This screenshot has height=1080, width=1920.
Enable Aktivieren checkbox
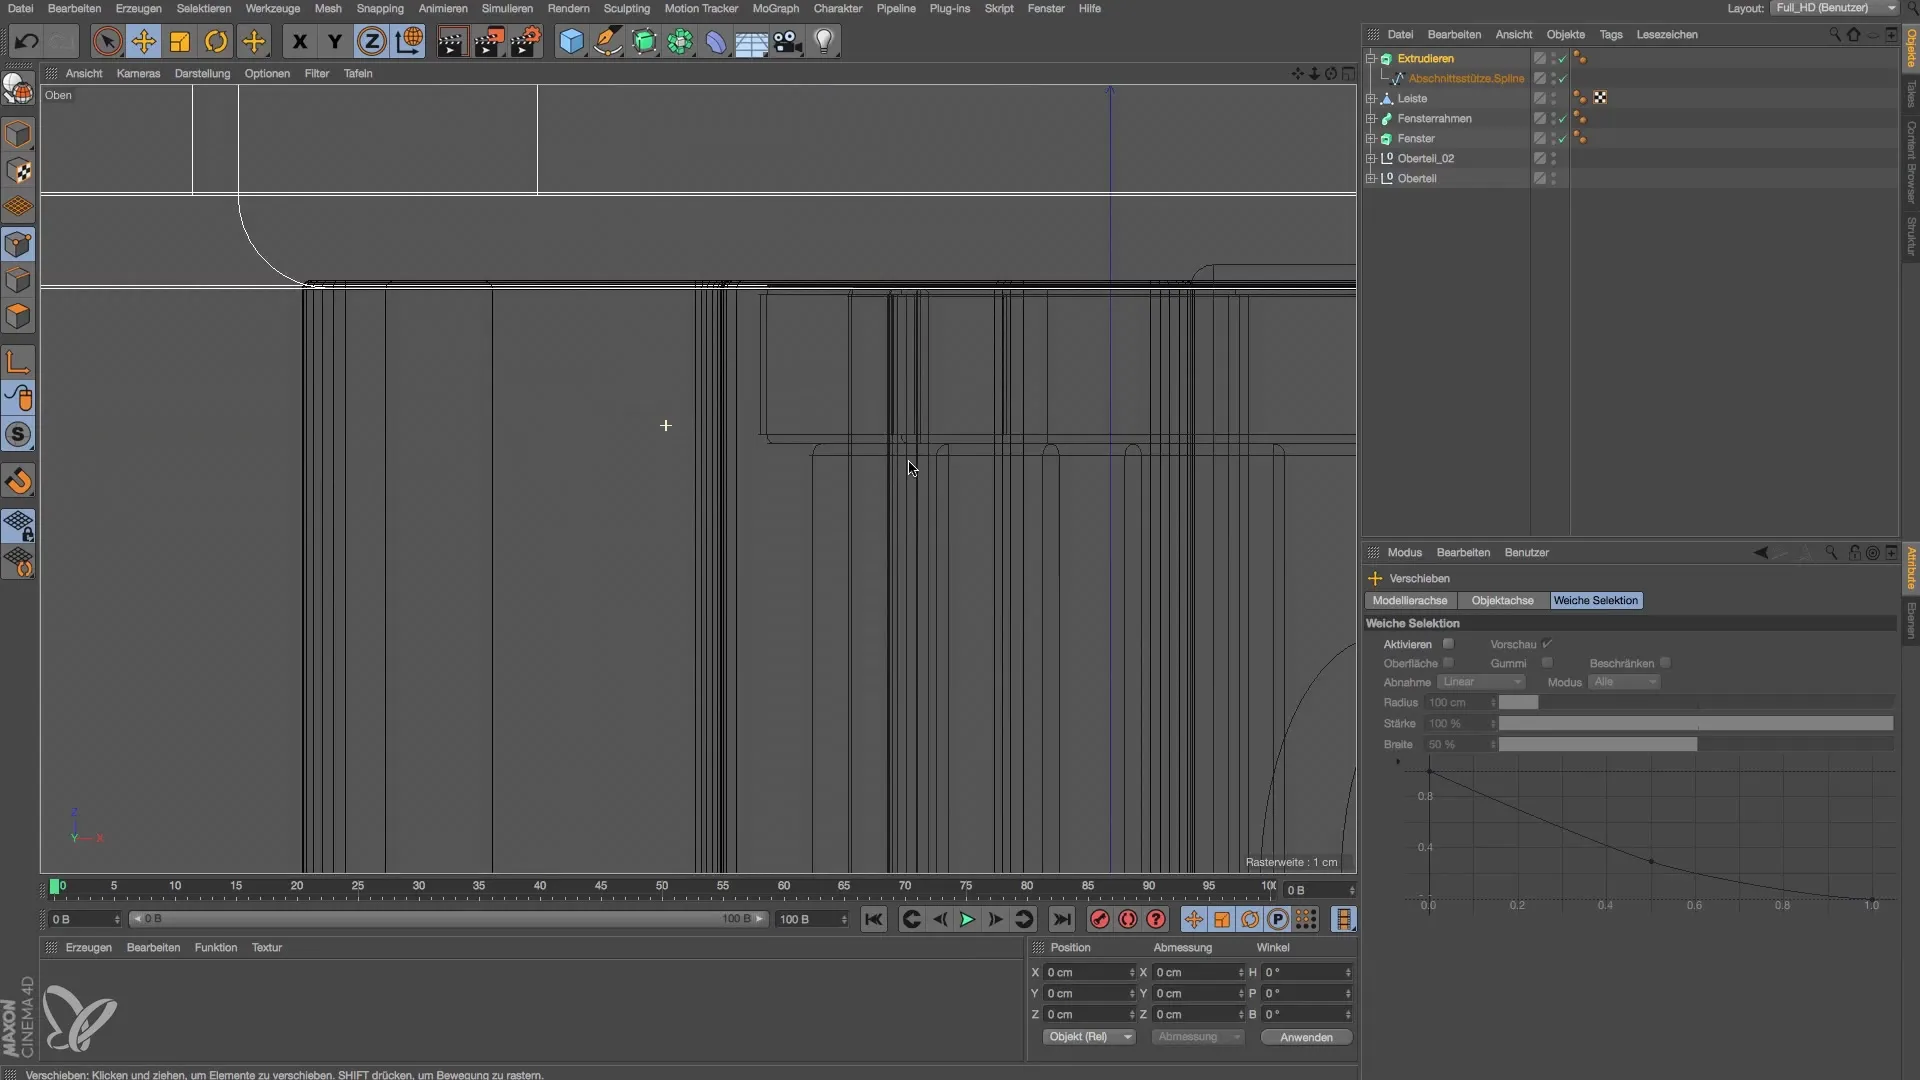coord(1448,644)
